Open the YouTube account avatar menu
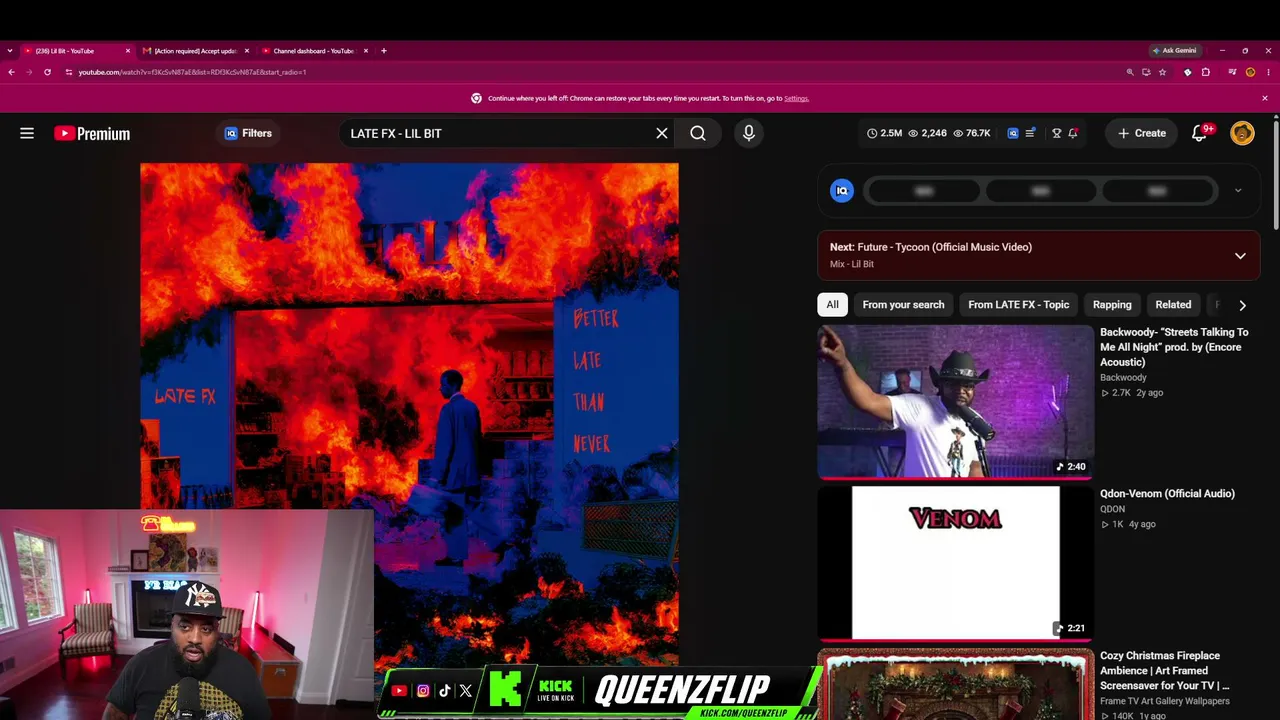The width and height of the screenshot is (1280, 720). pyautogui.click(x=1242, y=133)
